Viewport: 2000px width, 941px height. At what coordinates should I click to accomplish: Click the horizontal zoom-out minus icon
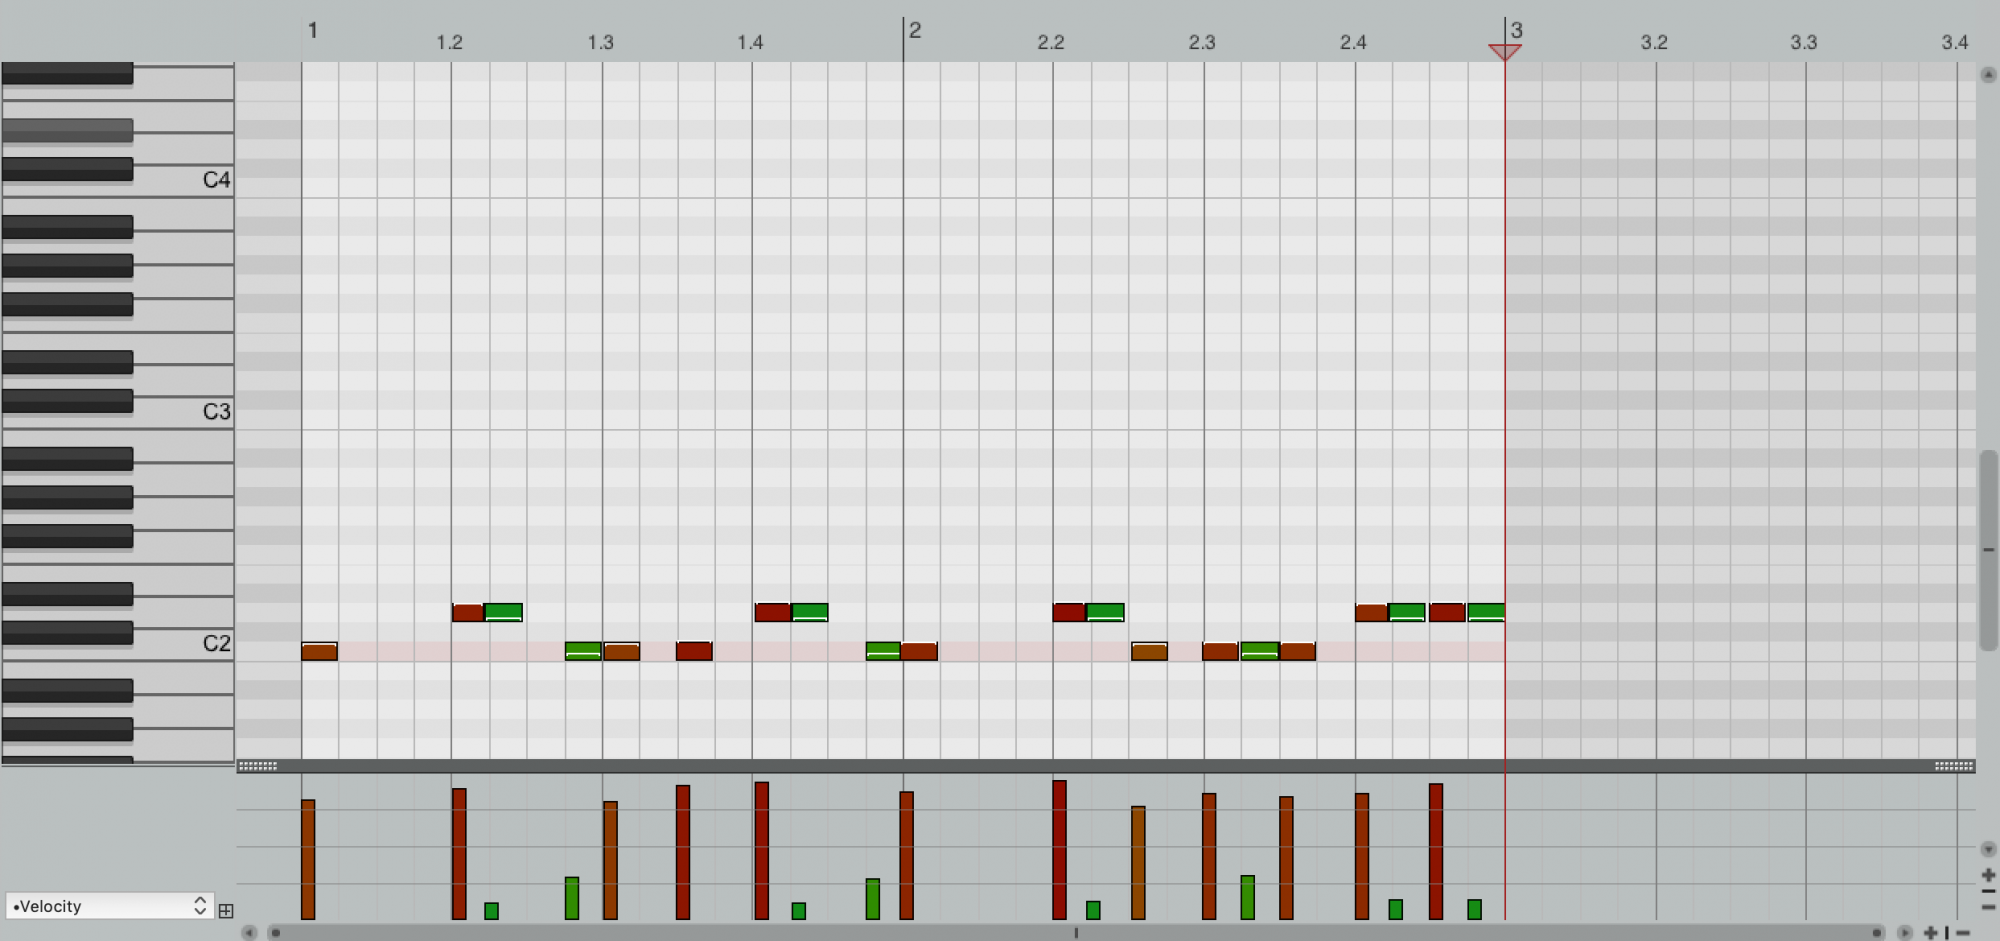(1963, 933)
